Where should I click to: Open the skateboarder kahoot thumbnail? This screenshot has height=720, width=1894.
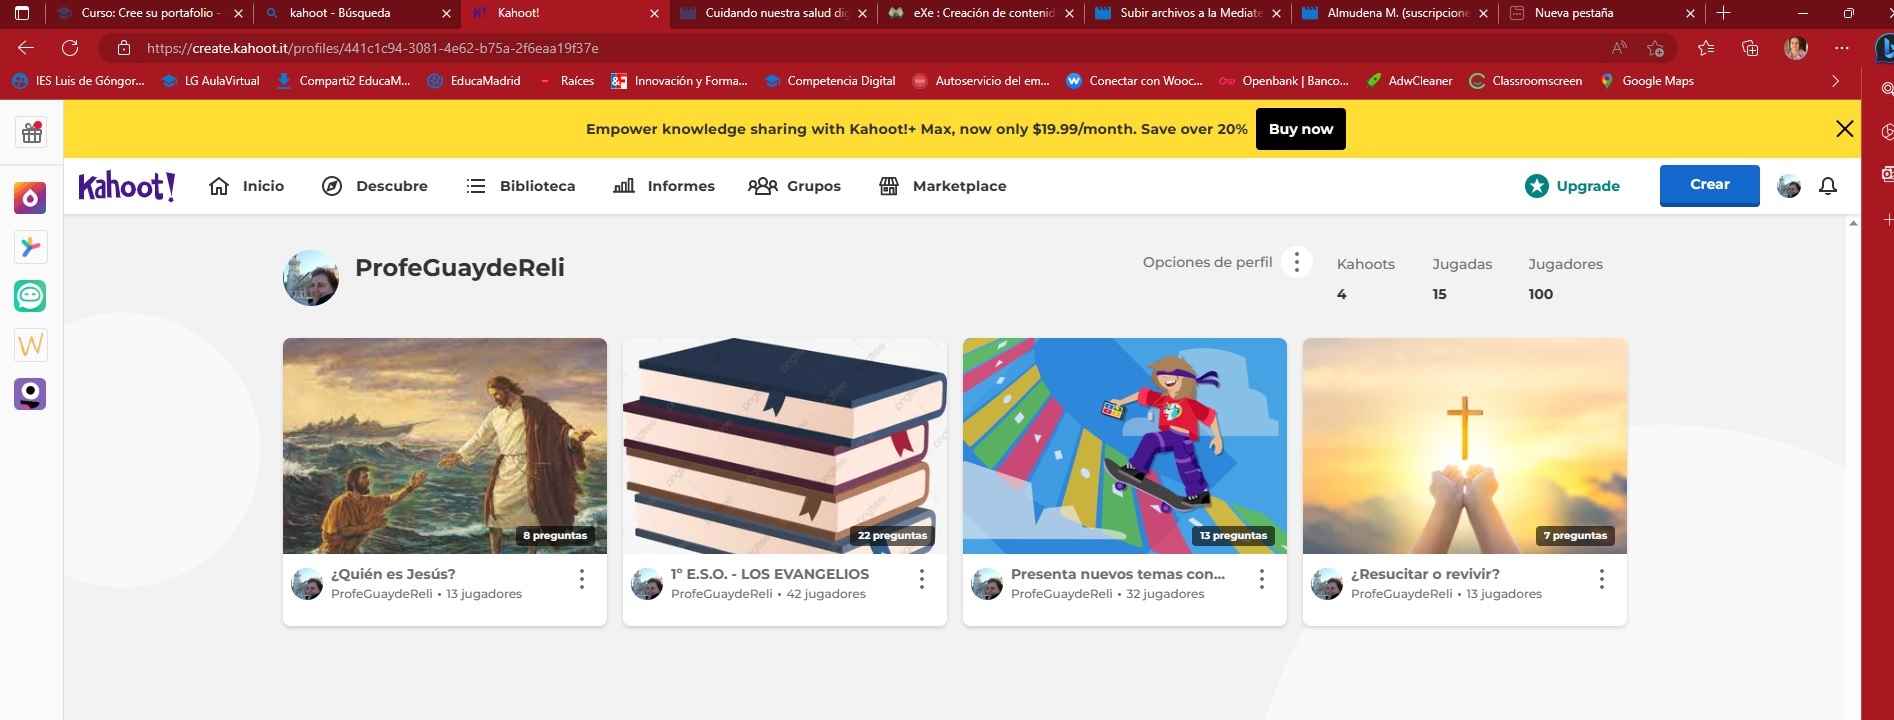pos(1125,446)
